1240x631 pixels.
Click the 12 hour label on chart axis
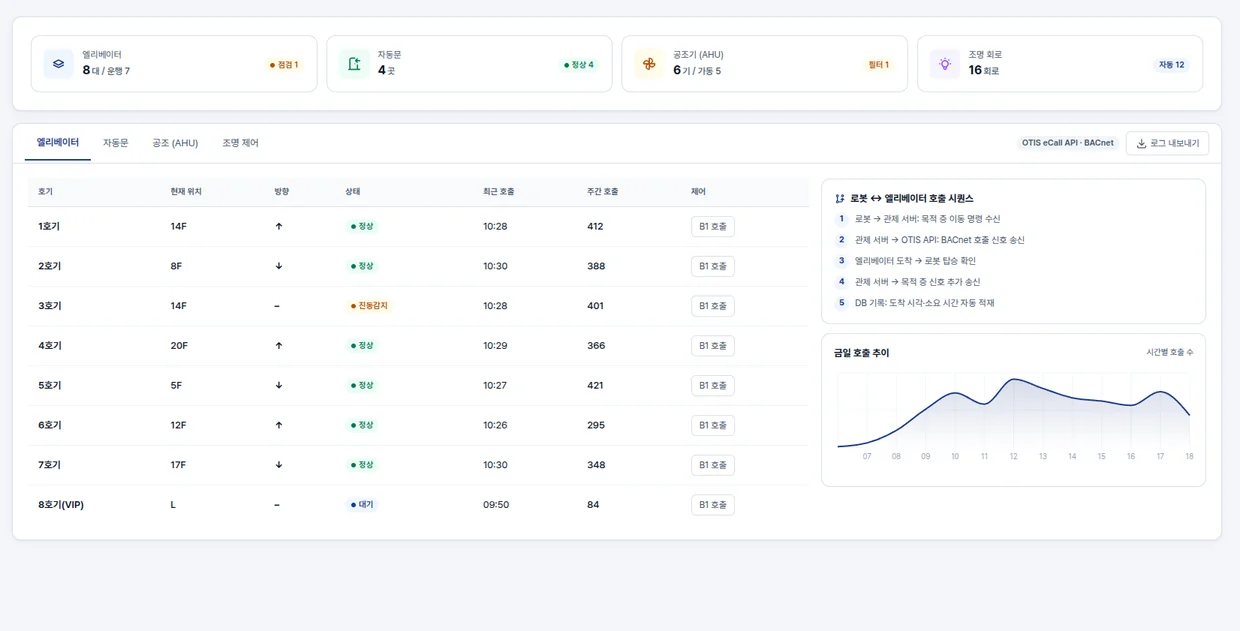[x=1013, y=456]
